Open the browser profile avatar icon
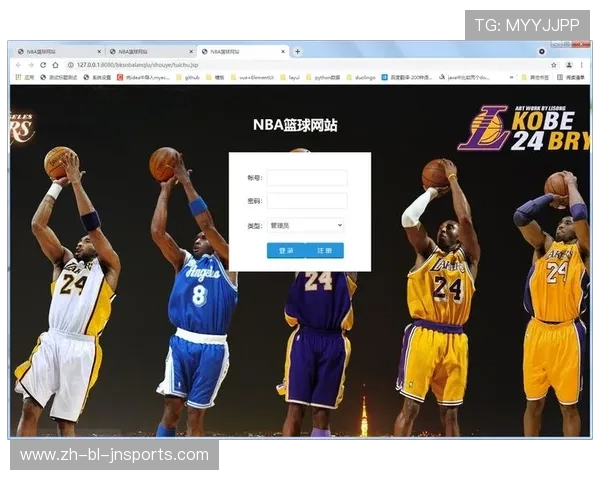 coord(569,65)
